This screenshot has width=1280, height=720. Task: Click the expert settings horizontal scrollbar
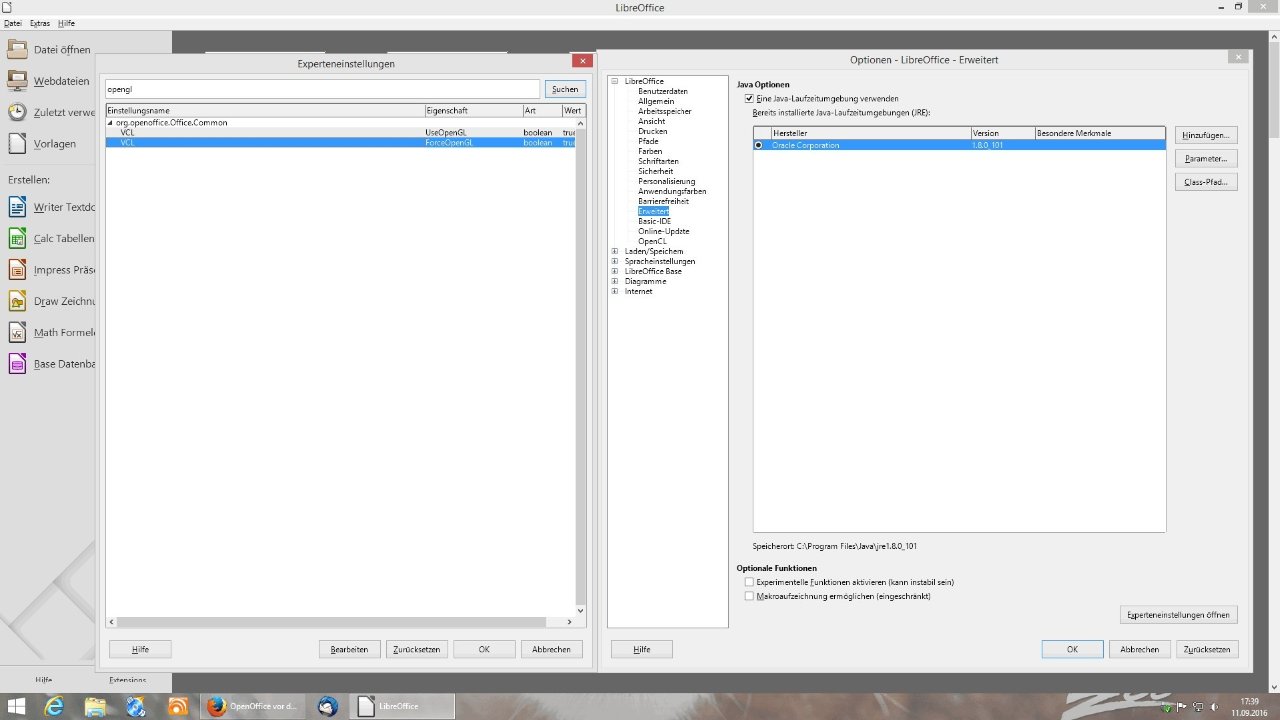coord(340,622)
